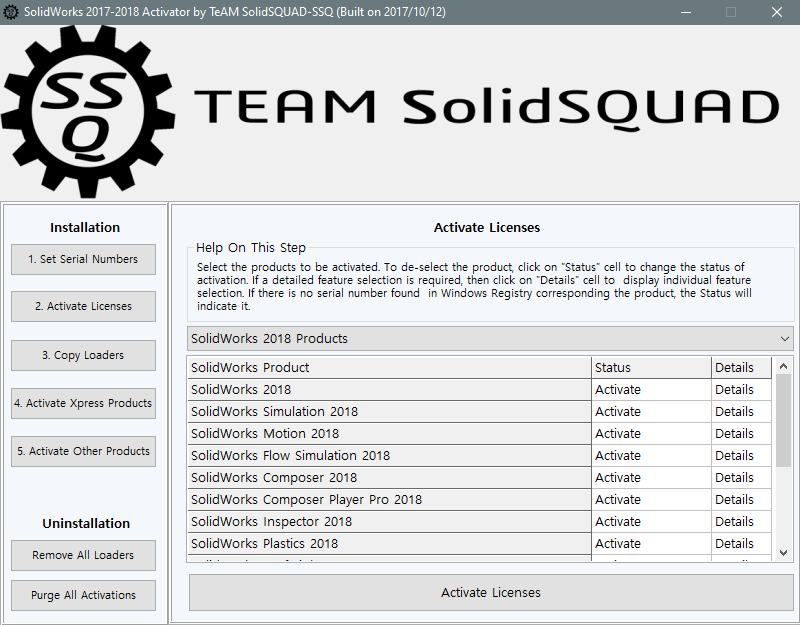This screenshot has width=800, height=625.
Task: Click the product list scroll-down arrow
Action: click(x=784, y=553)
